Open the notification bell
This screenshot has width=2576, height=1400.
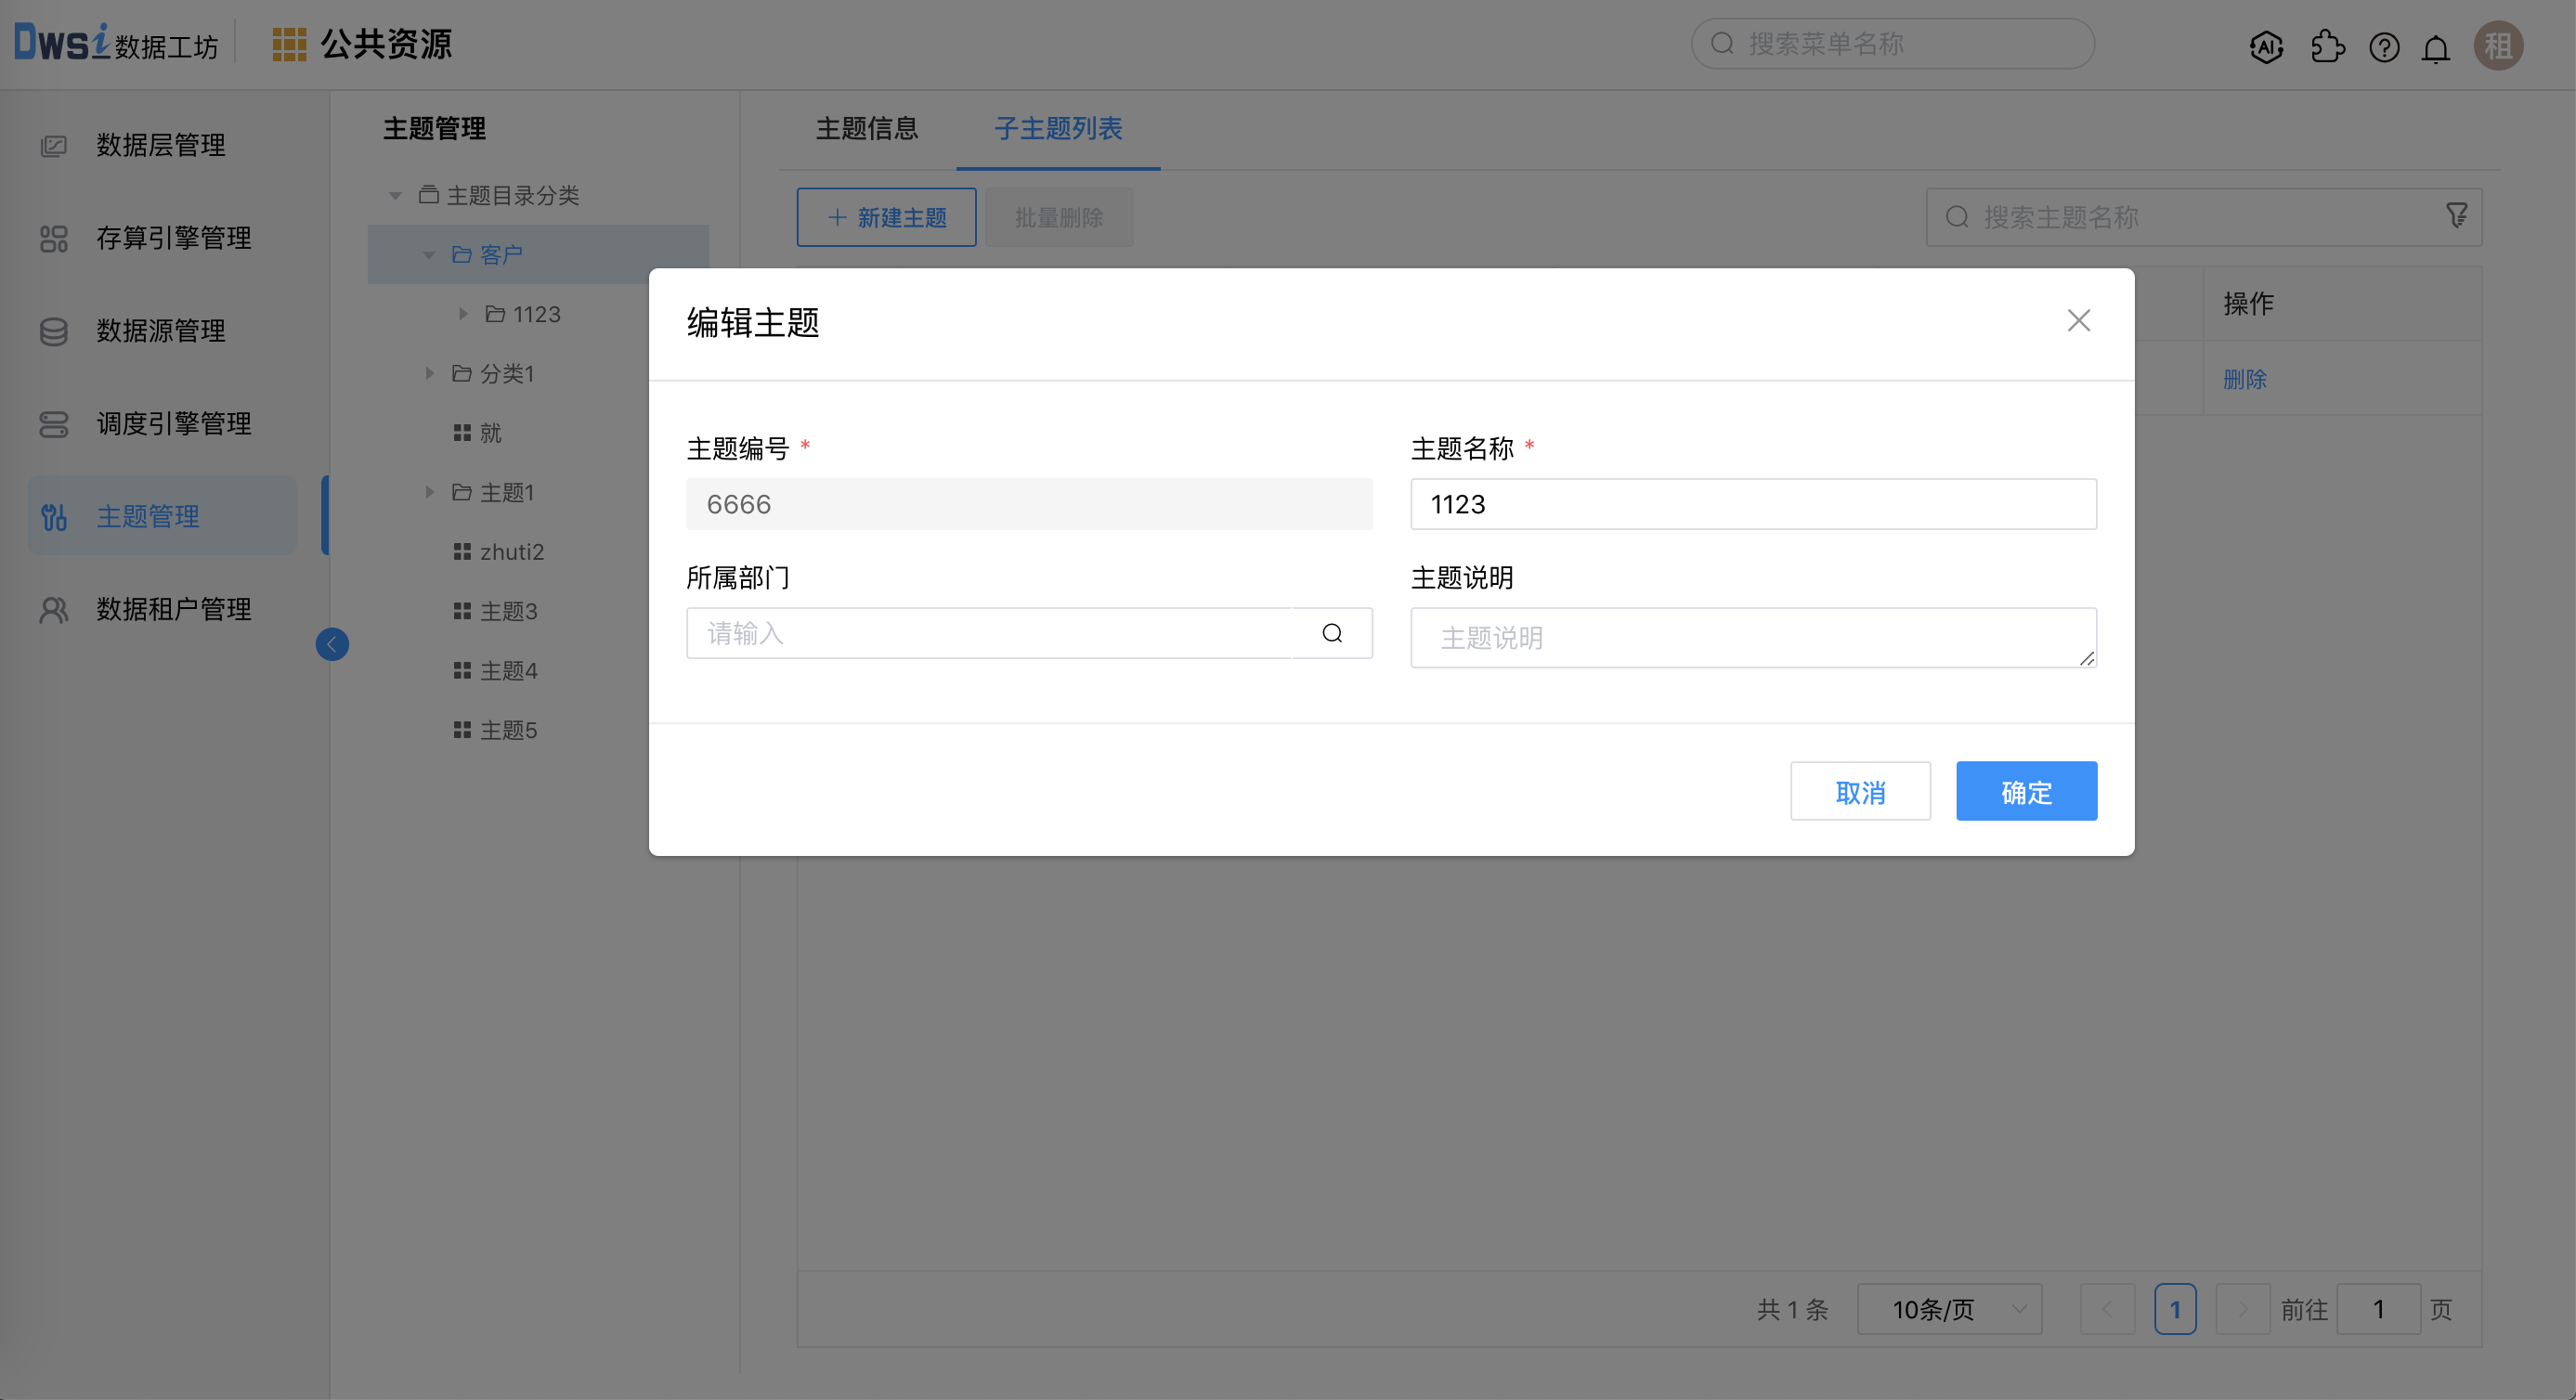pyautogui.click(x=2436, y=46)
